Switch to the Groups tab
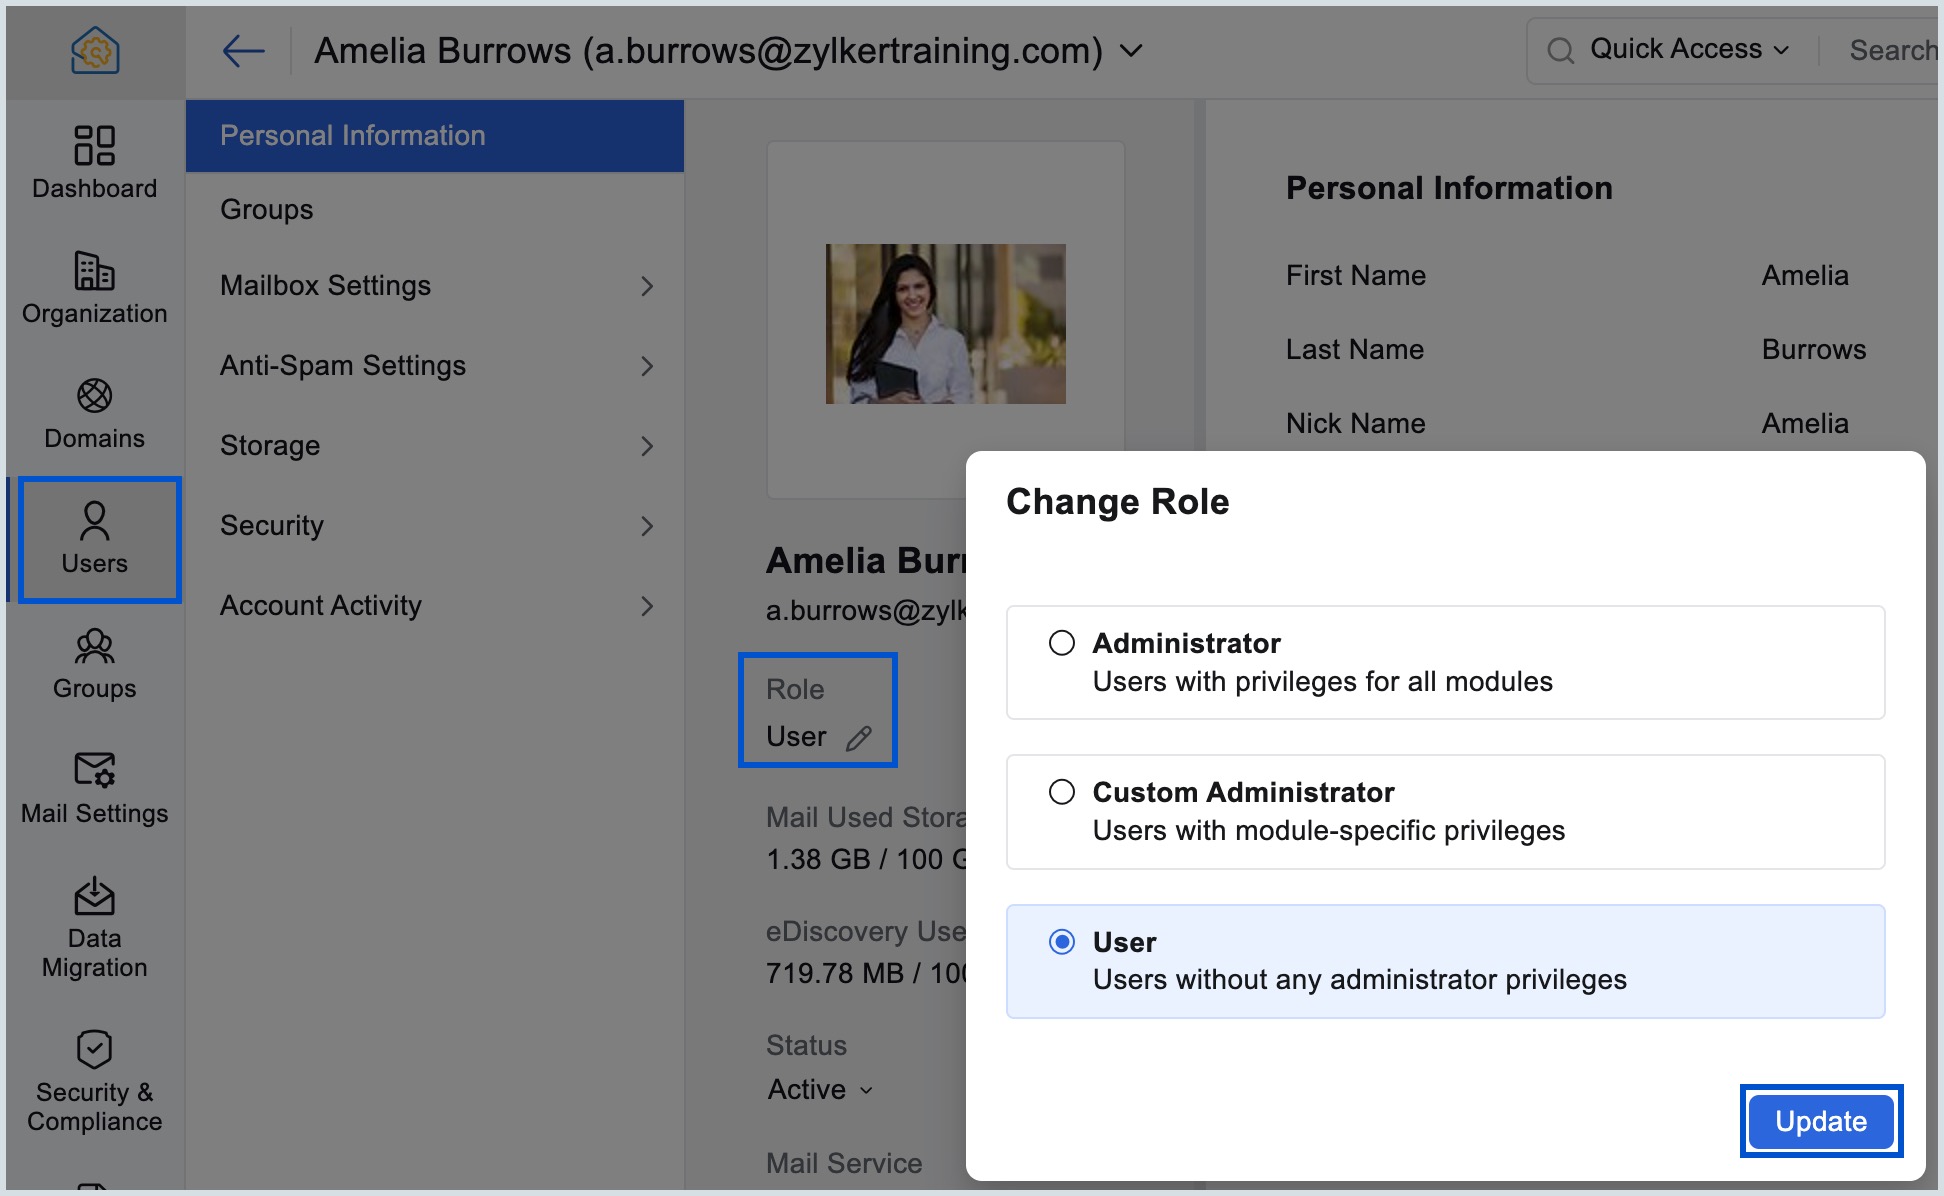The width and height of the screenshot is (1944, 1196). pos(266,209)
